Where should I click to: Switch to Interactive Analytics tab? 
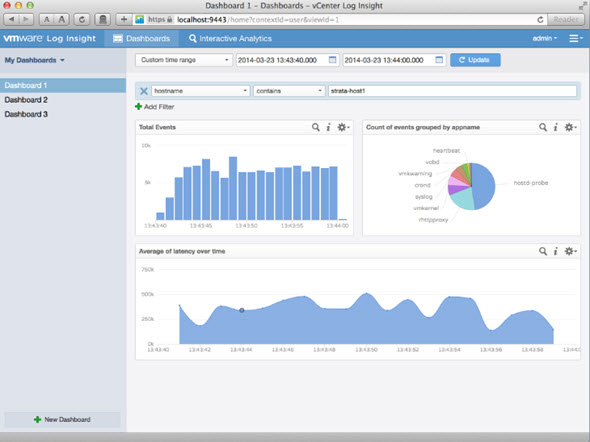pos(230,38)
